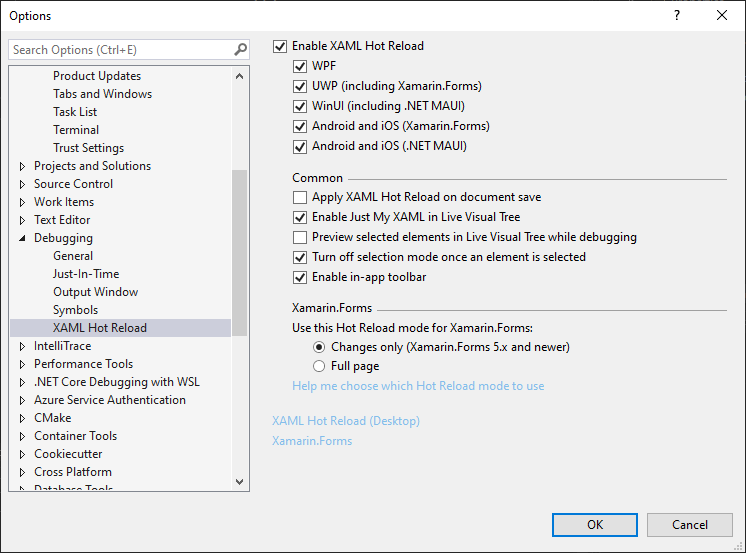746x553 pixels.
Task: Collapse the Debugging tree node
Action: click(23, 238)
